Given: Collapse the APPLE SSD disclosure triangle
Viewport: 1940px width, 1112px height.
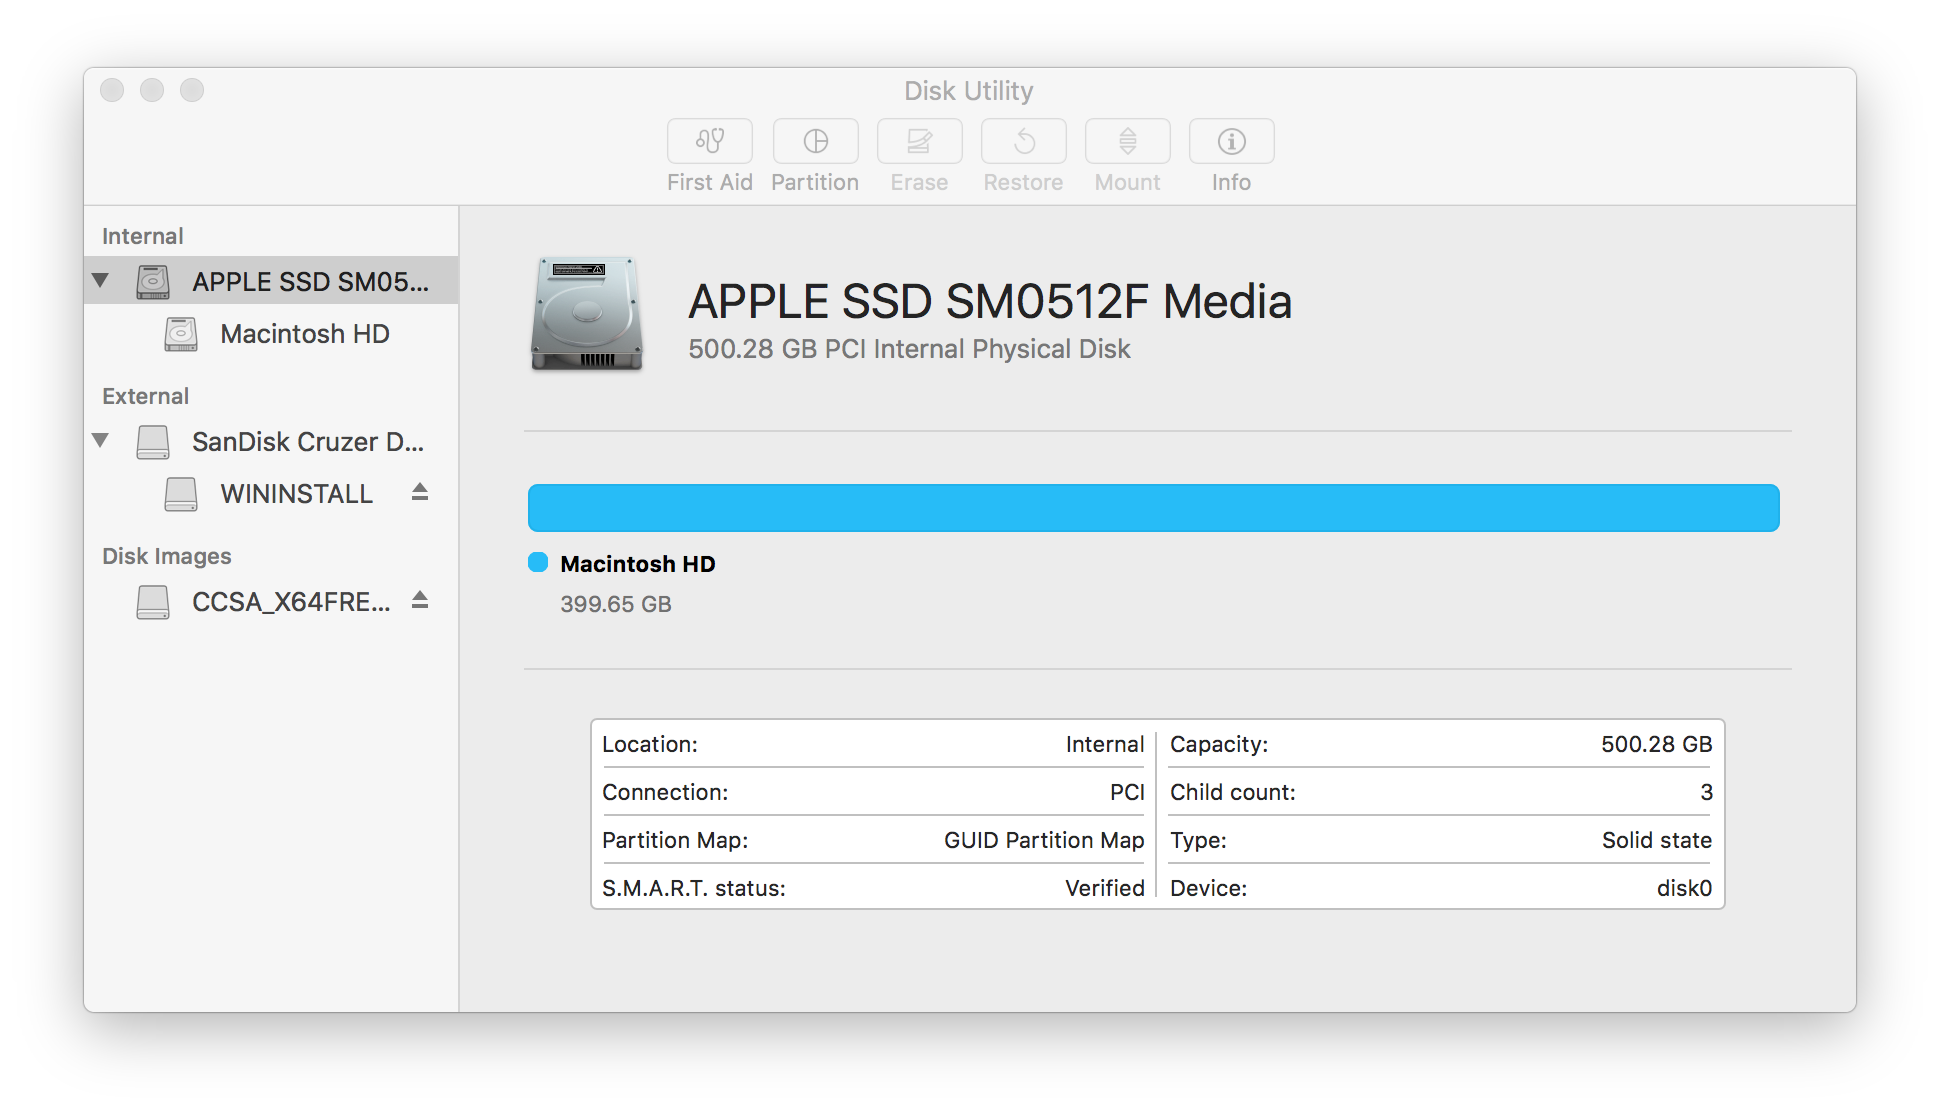Looking at the screenshot, I should coord(99,281).
